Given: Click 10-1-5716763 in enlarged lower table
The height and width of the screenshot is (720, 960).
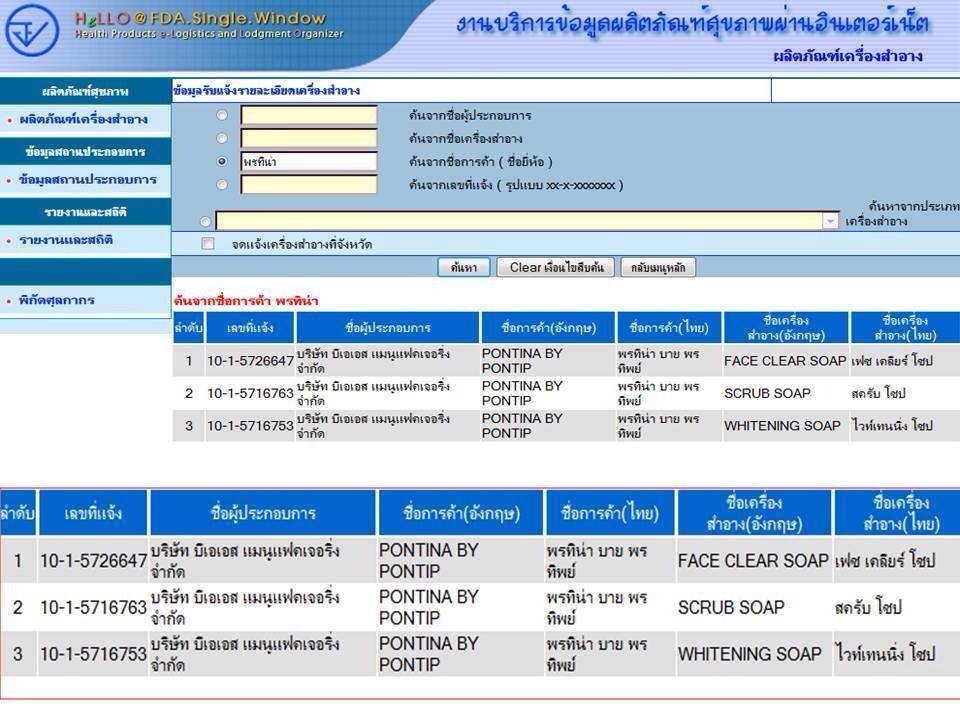Looking at the screenshot, I should 93,608.
